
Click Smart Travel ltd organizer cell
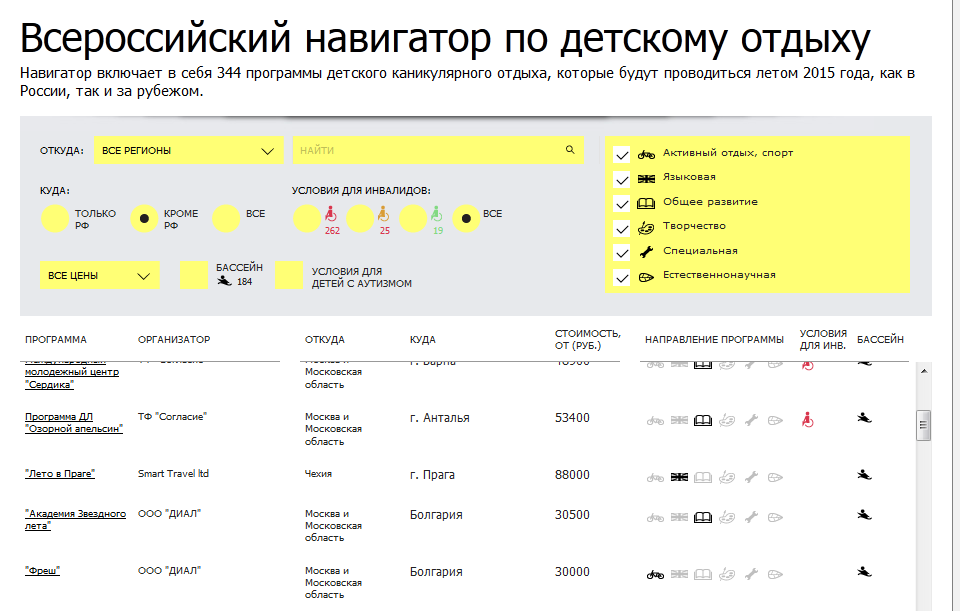[173, 473]
